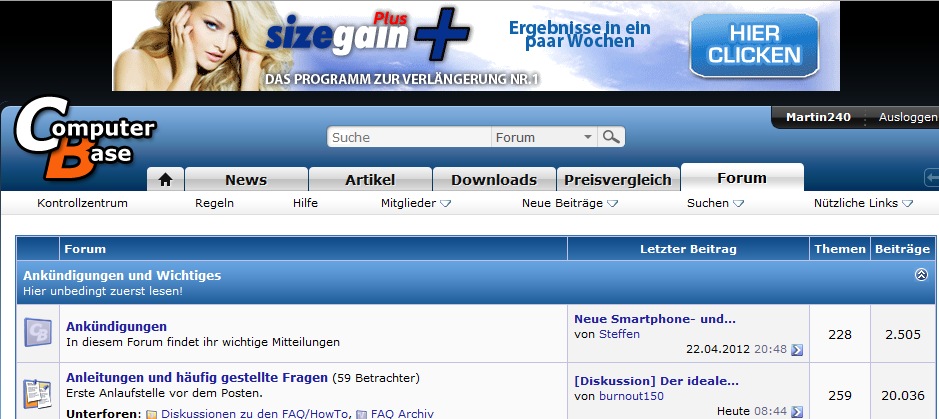This screenshot has height=419, width=939.
Task: Expand the Suchen menu
Action: click(738, 204)
